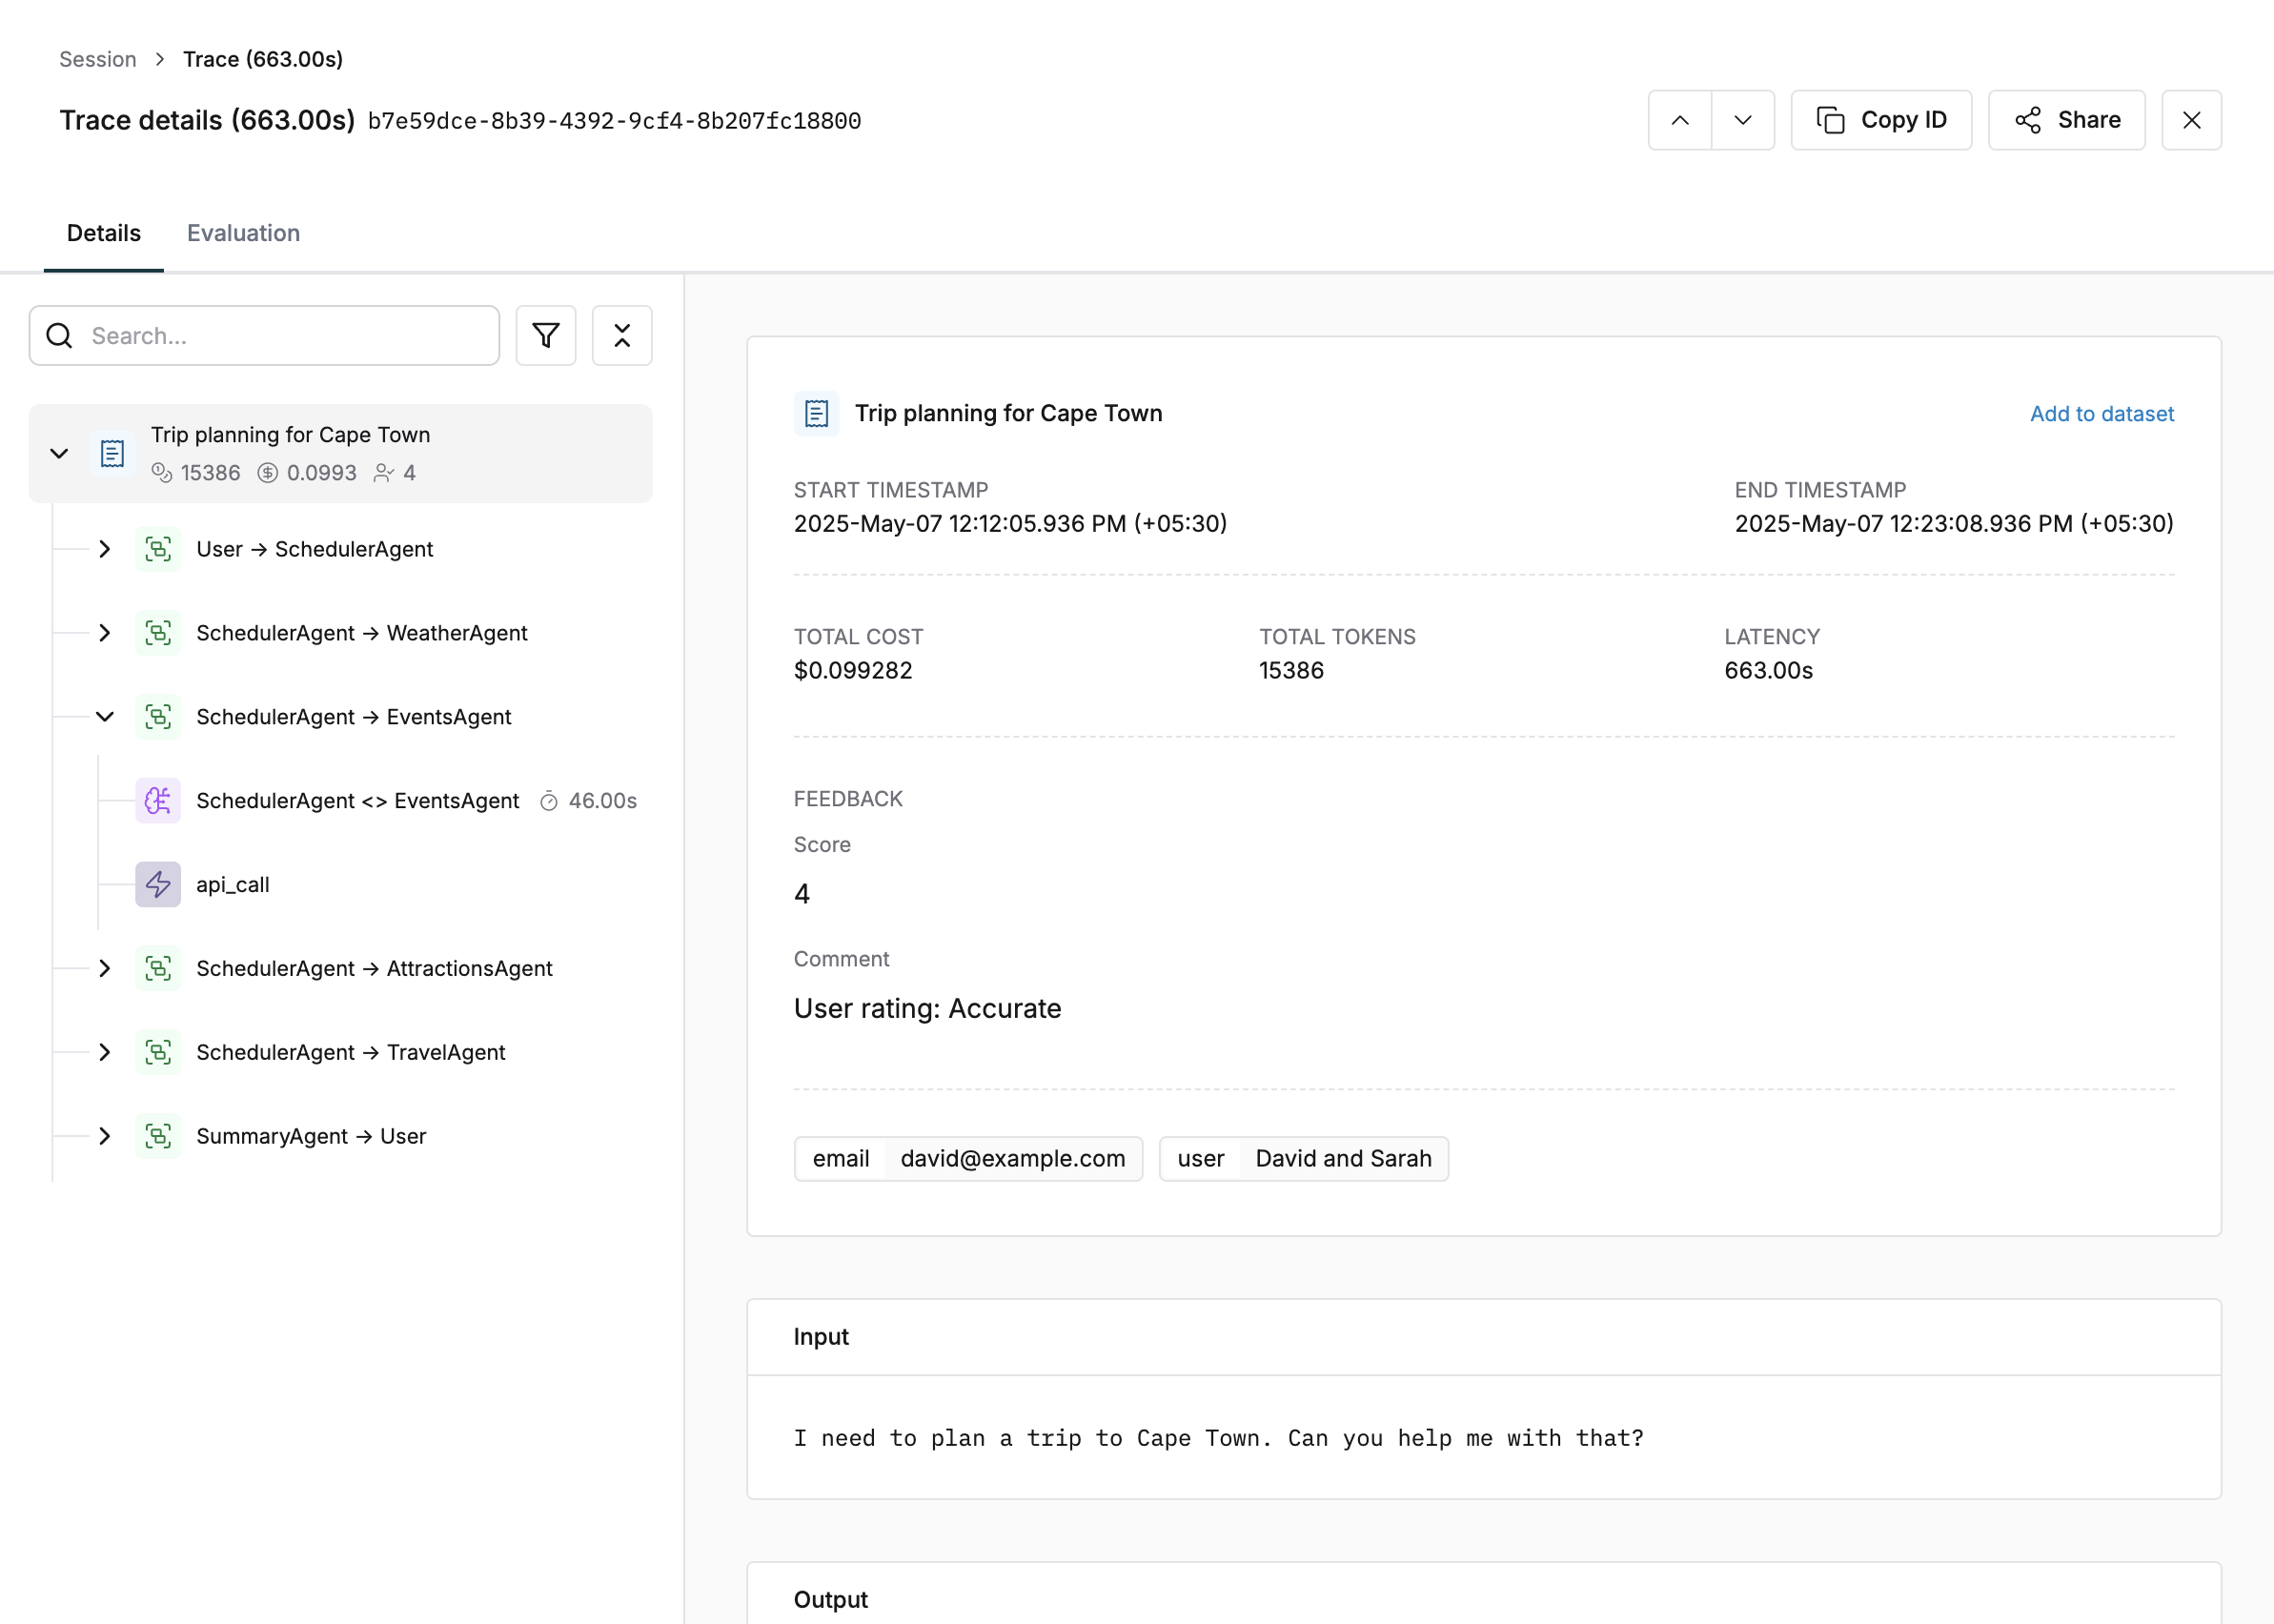Screen dimensions: 2274x1624
Task: Click the Add to dataset link
Action: coord(2101,414)
